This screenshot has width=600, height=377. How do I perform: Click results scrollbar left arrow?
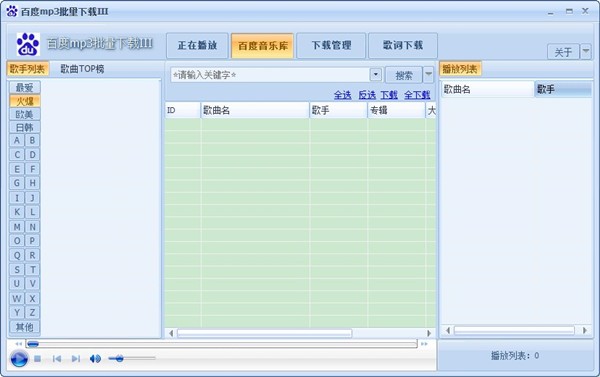tap(171, 333)
